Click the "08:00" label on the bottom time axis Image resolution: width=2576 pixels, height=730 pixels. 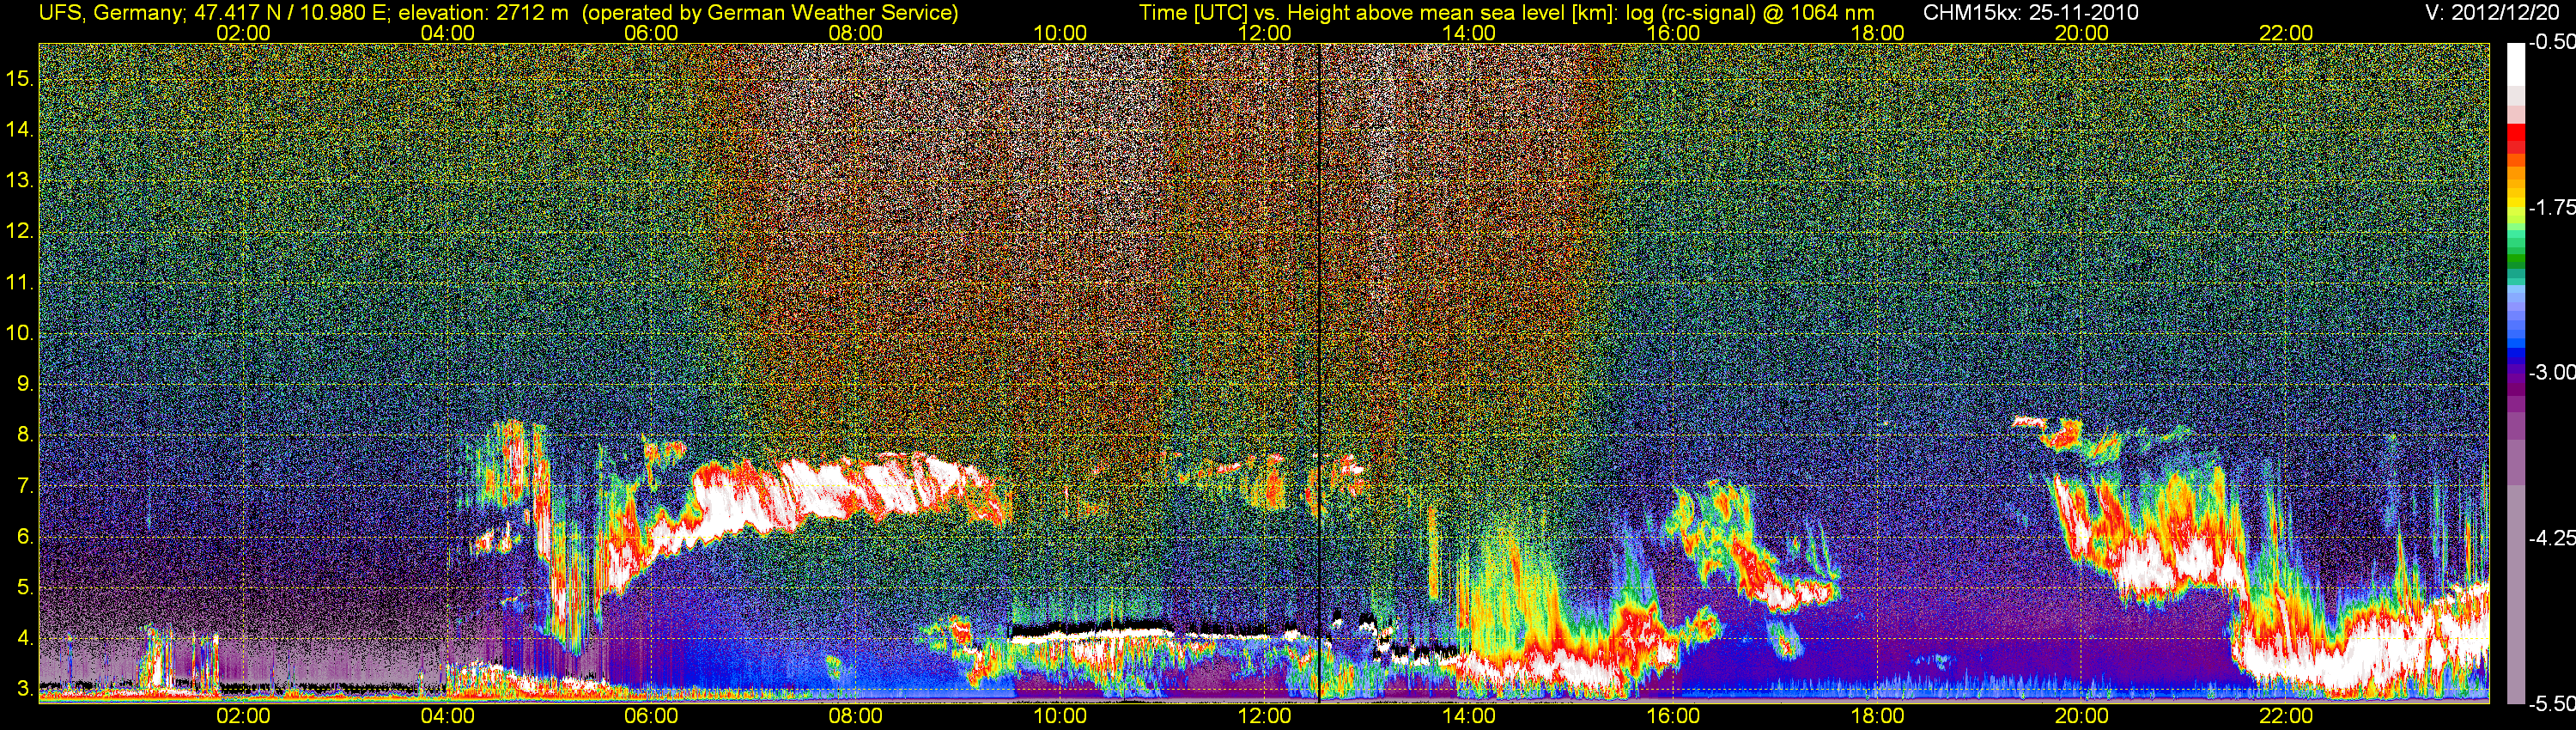(856, 716)
